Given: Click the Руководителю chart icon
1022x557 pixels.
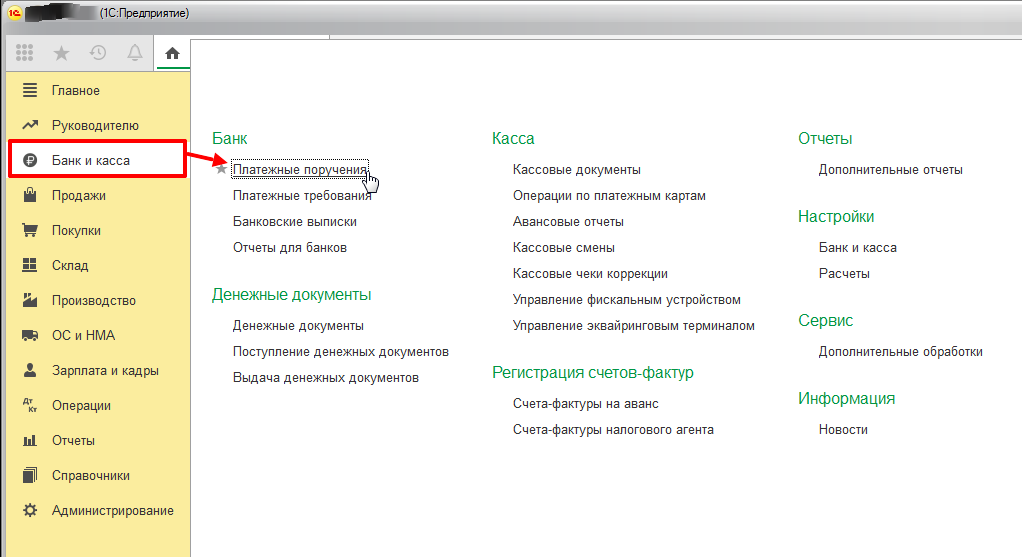Looking at the screenshot, I should [x=30, y=125].
